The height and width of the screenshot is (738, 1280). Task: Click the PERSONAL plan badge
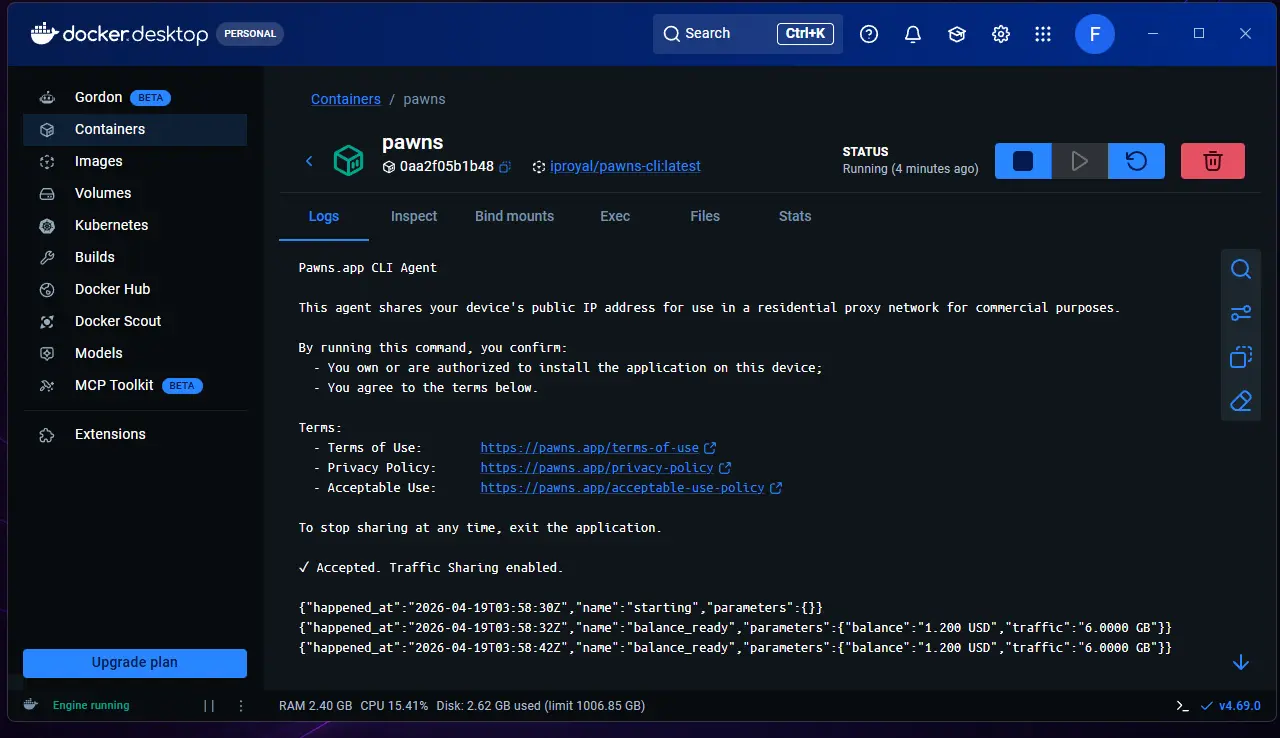click(250, 34)
